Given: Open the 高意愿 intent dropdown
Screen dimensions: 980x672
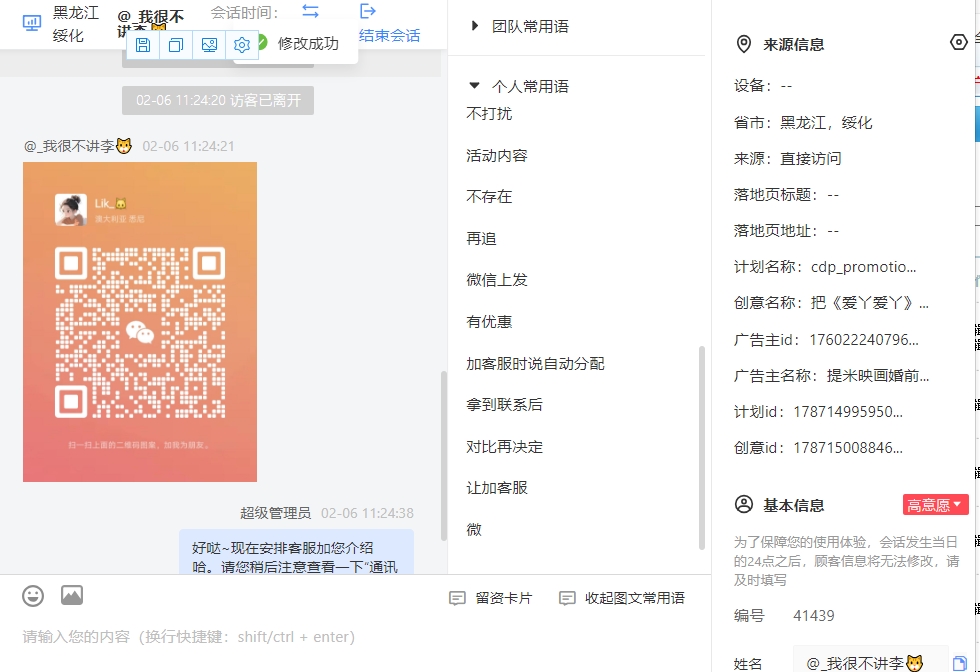Looking at the screenshot, I should (x=936, y=505).
